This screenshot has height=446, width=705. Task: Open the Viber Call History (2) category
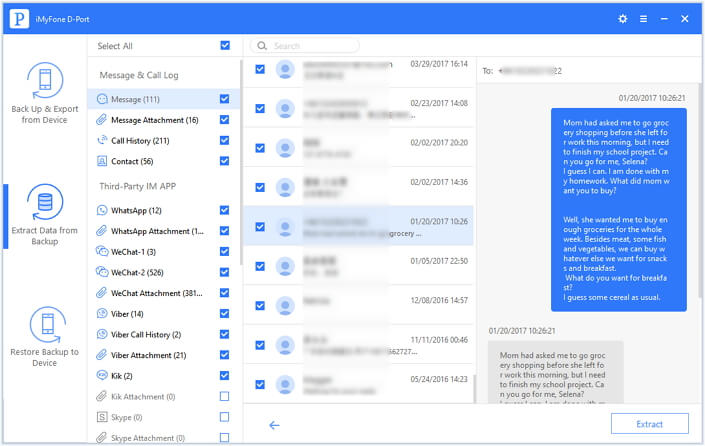click(164, 334)
